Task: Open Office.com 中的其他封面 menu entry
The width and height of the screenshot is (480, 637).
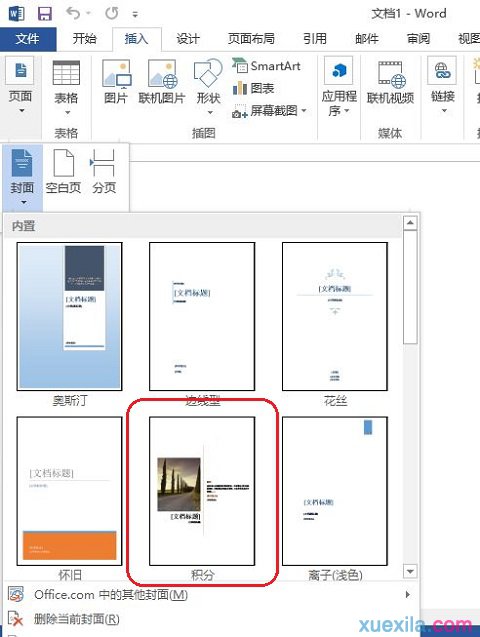Action: coord(211,595)
